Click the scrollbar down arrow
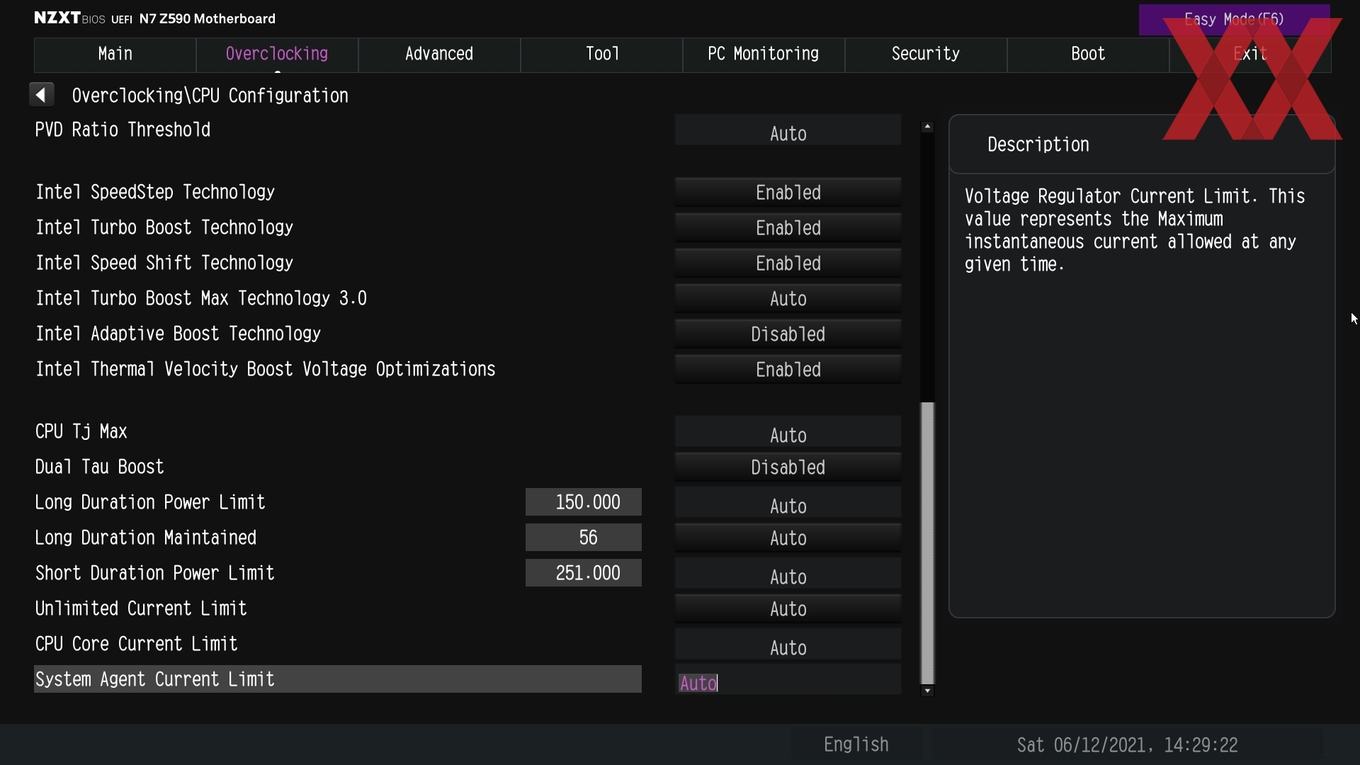Viewport: 1360px width, 765px height. tap(927, 690)
